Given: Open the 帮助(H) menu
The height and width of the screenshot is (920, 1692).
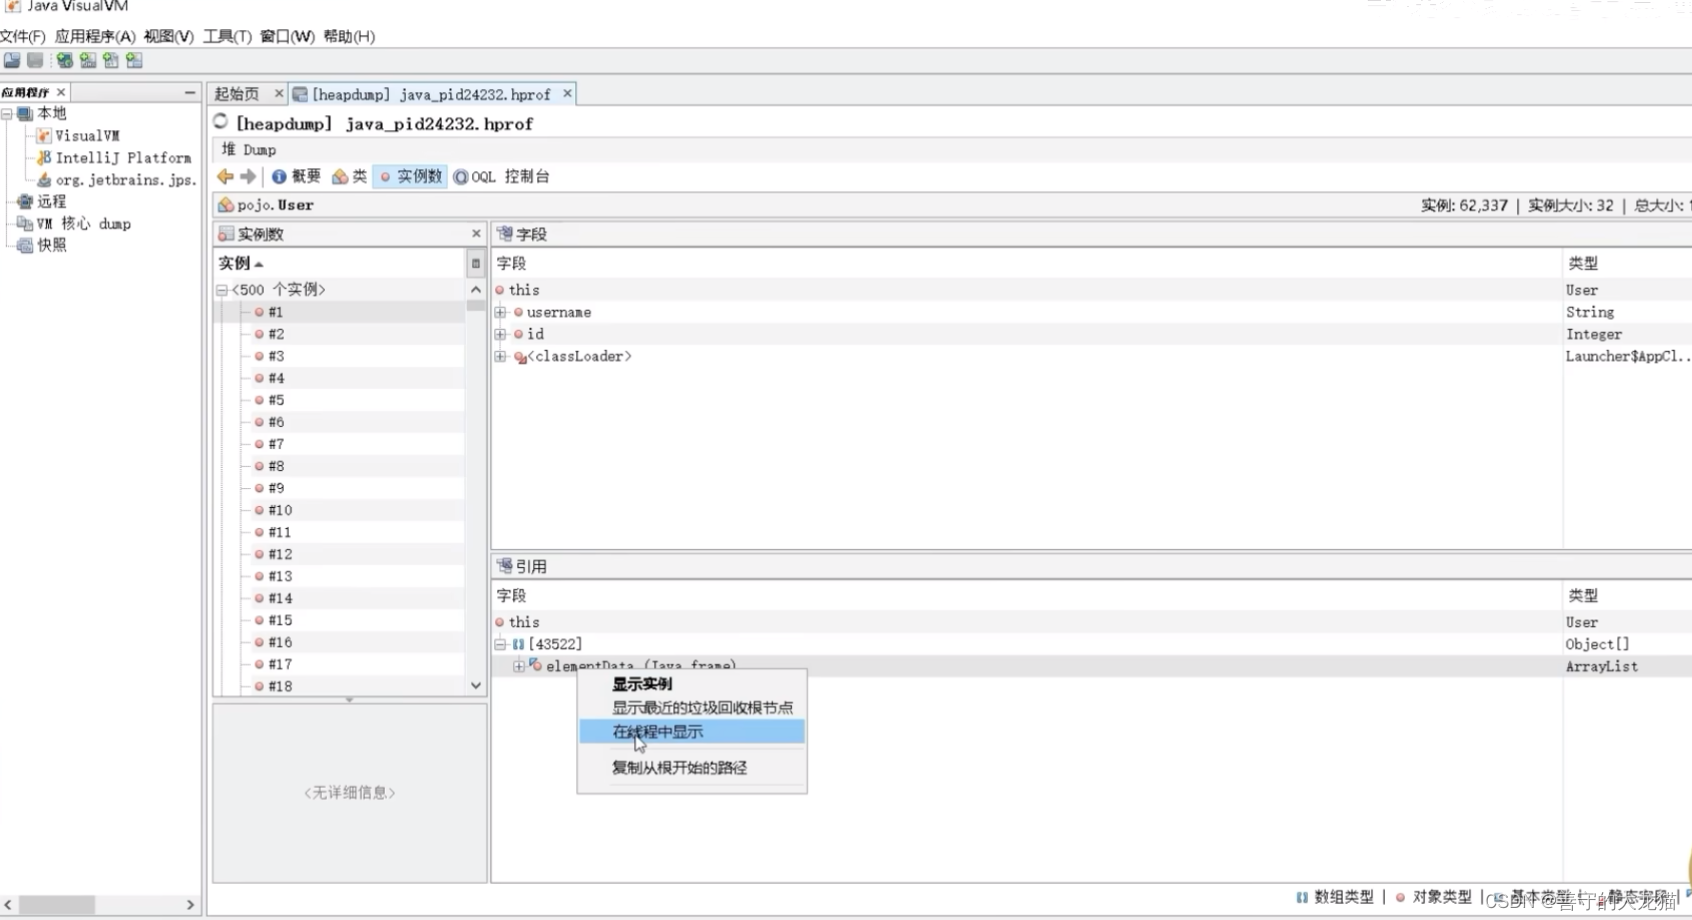Looking at the screenshot, I should pos(349,36).
